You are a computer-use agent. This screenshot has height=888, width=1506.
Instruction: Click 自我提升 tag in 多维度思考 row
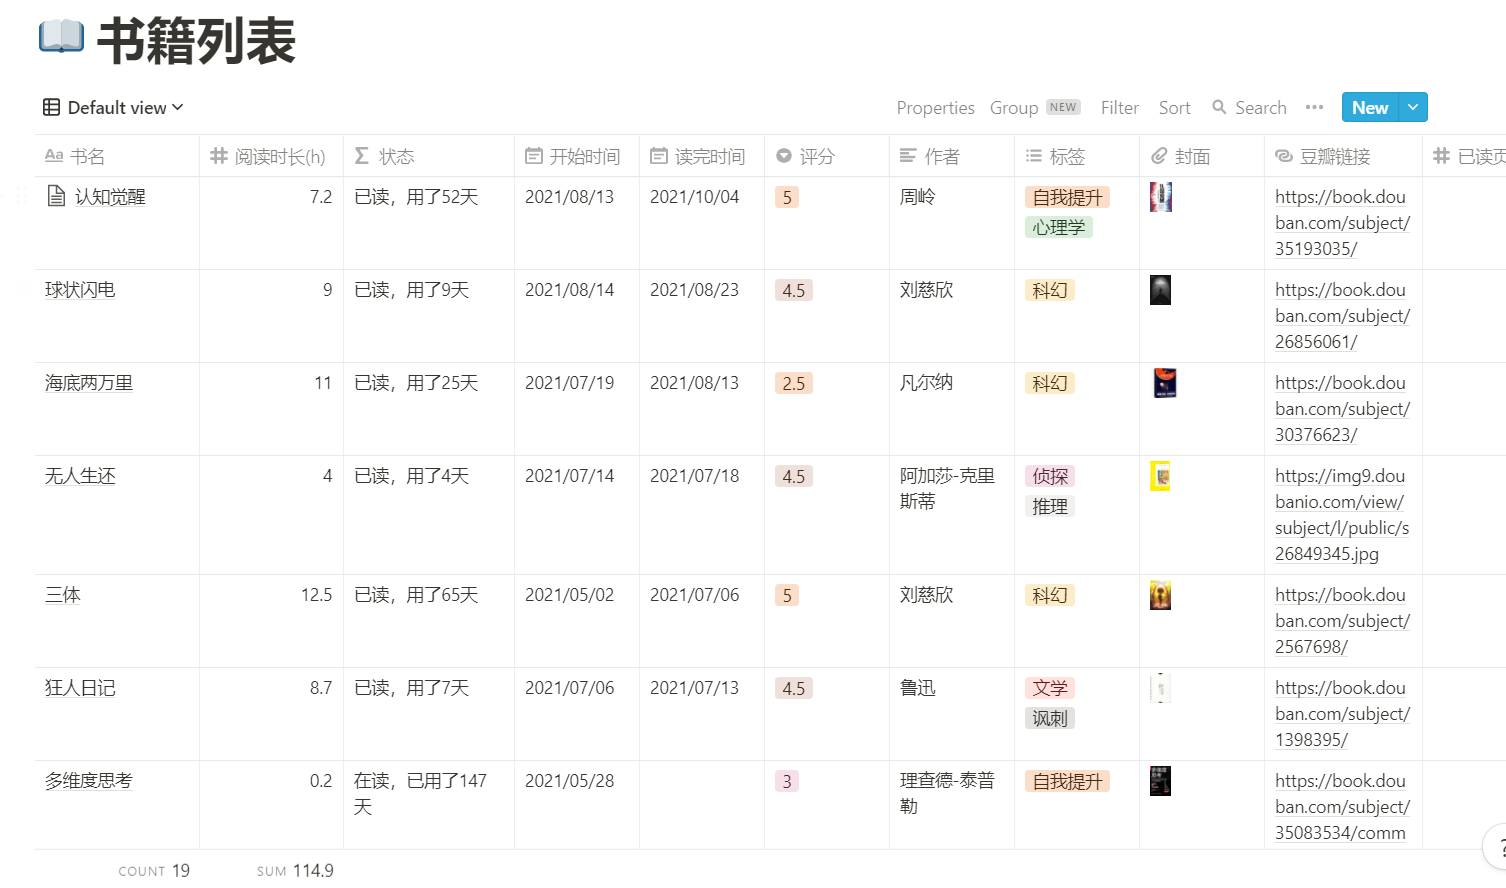1068,782
